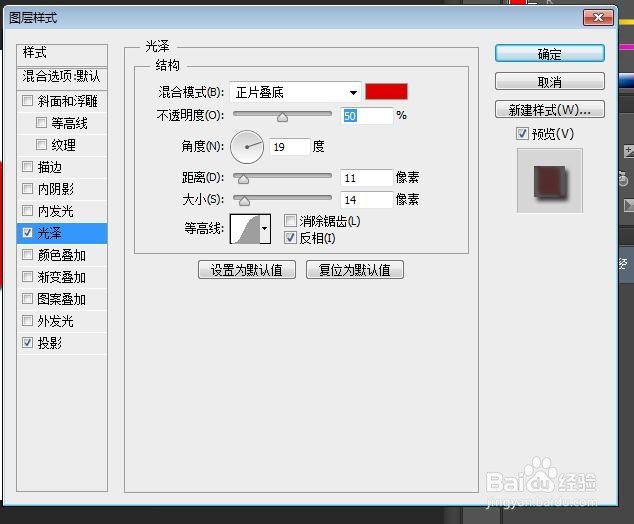634x524 pixels.
Task: Enable the 外发光 checkbox
Action: tap(27, 321)
